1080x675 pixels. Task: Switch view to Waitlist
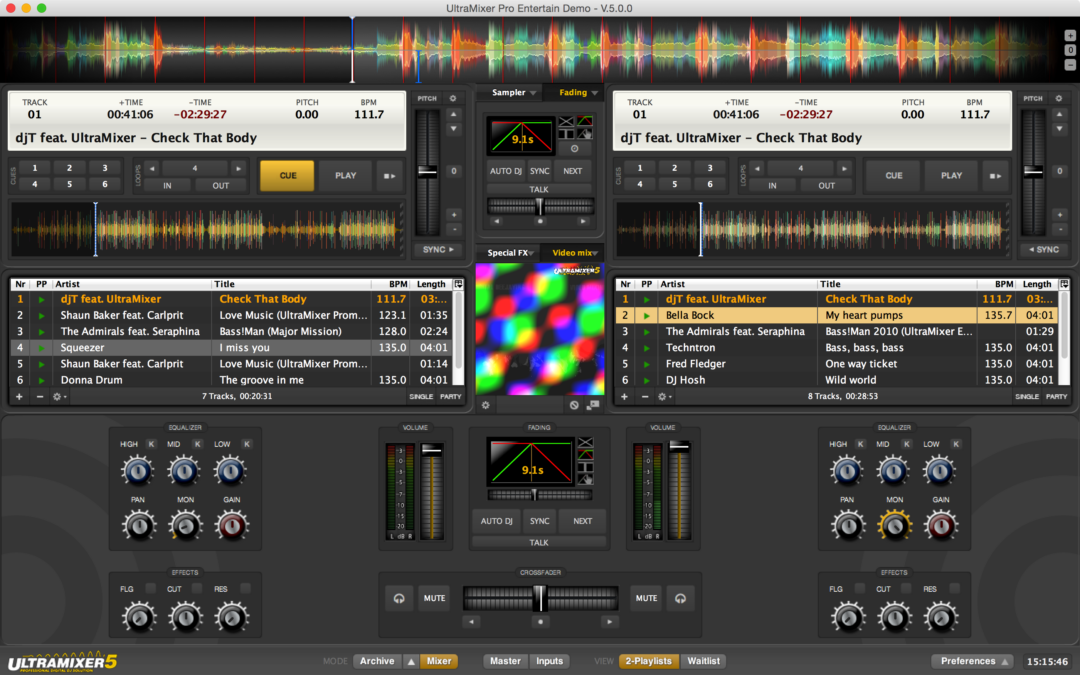pos(704,661)
